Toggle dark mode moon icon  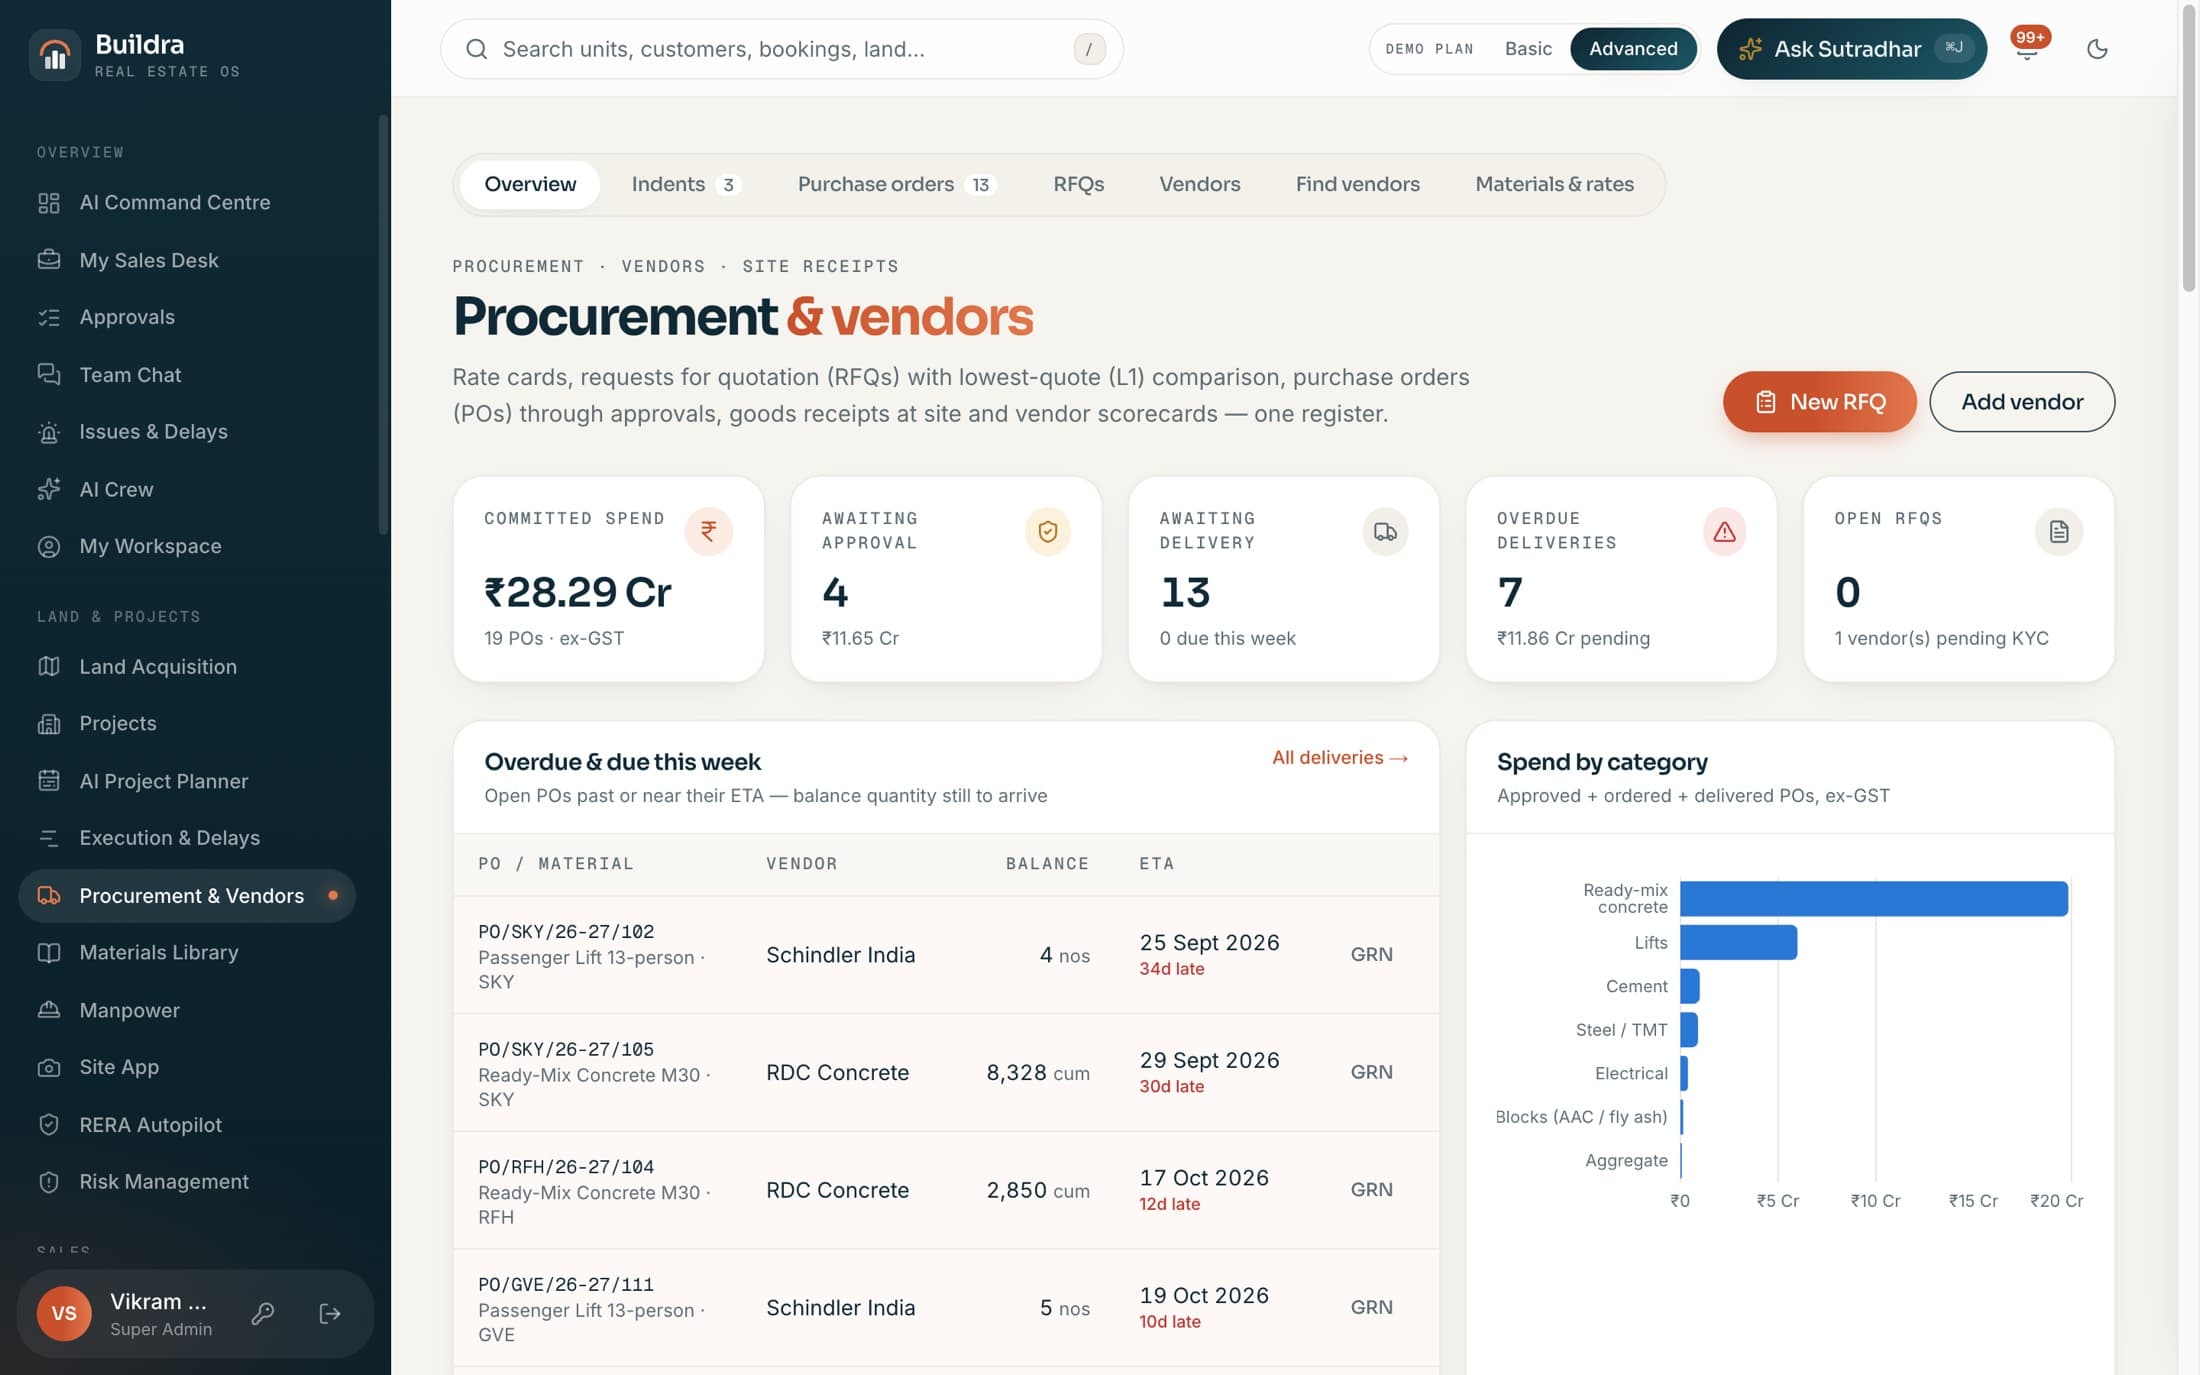2097,49
